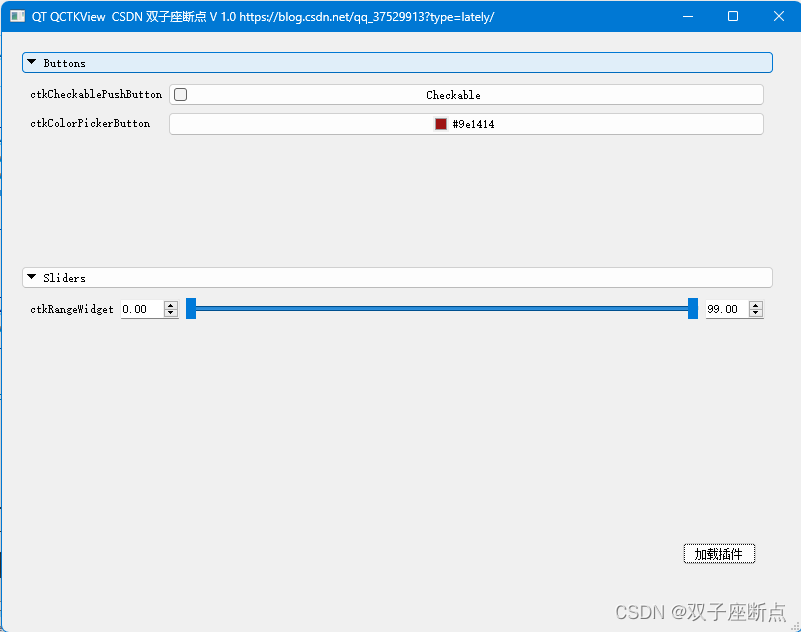The image size is (801, 632).
Task: Open the #9e1414 color picker
Action: pos(465,123)
